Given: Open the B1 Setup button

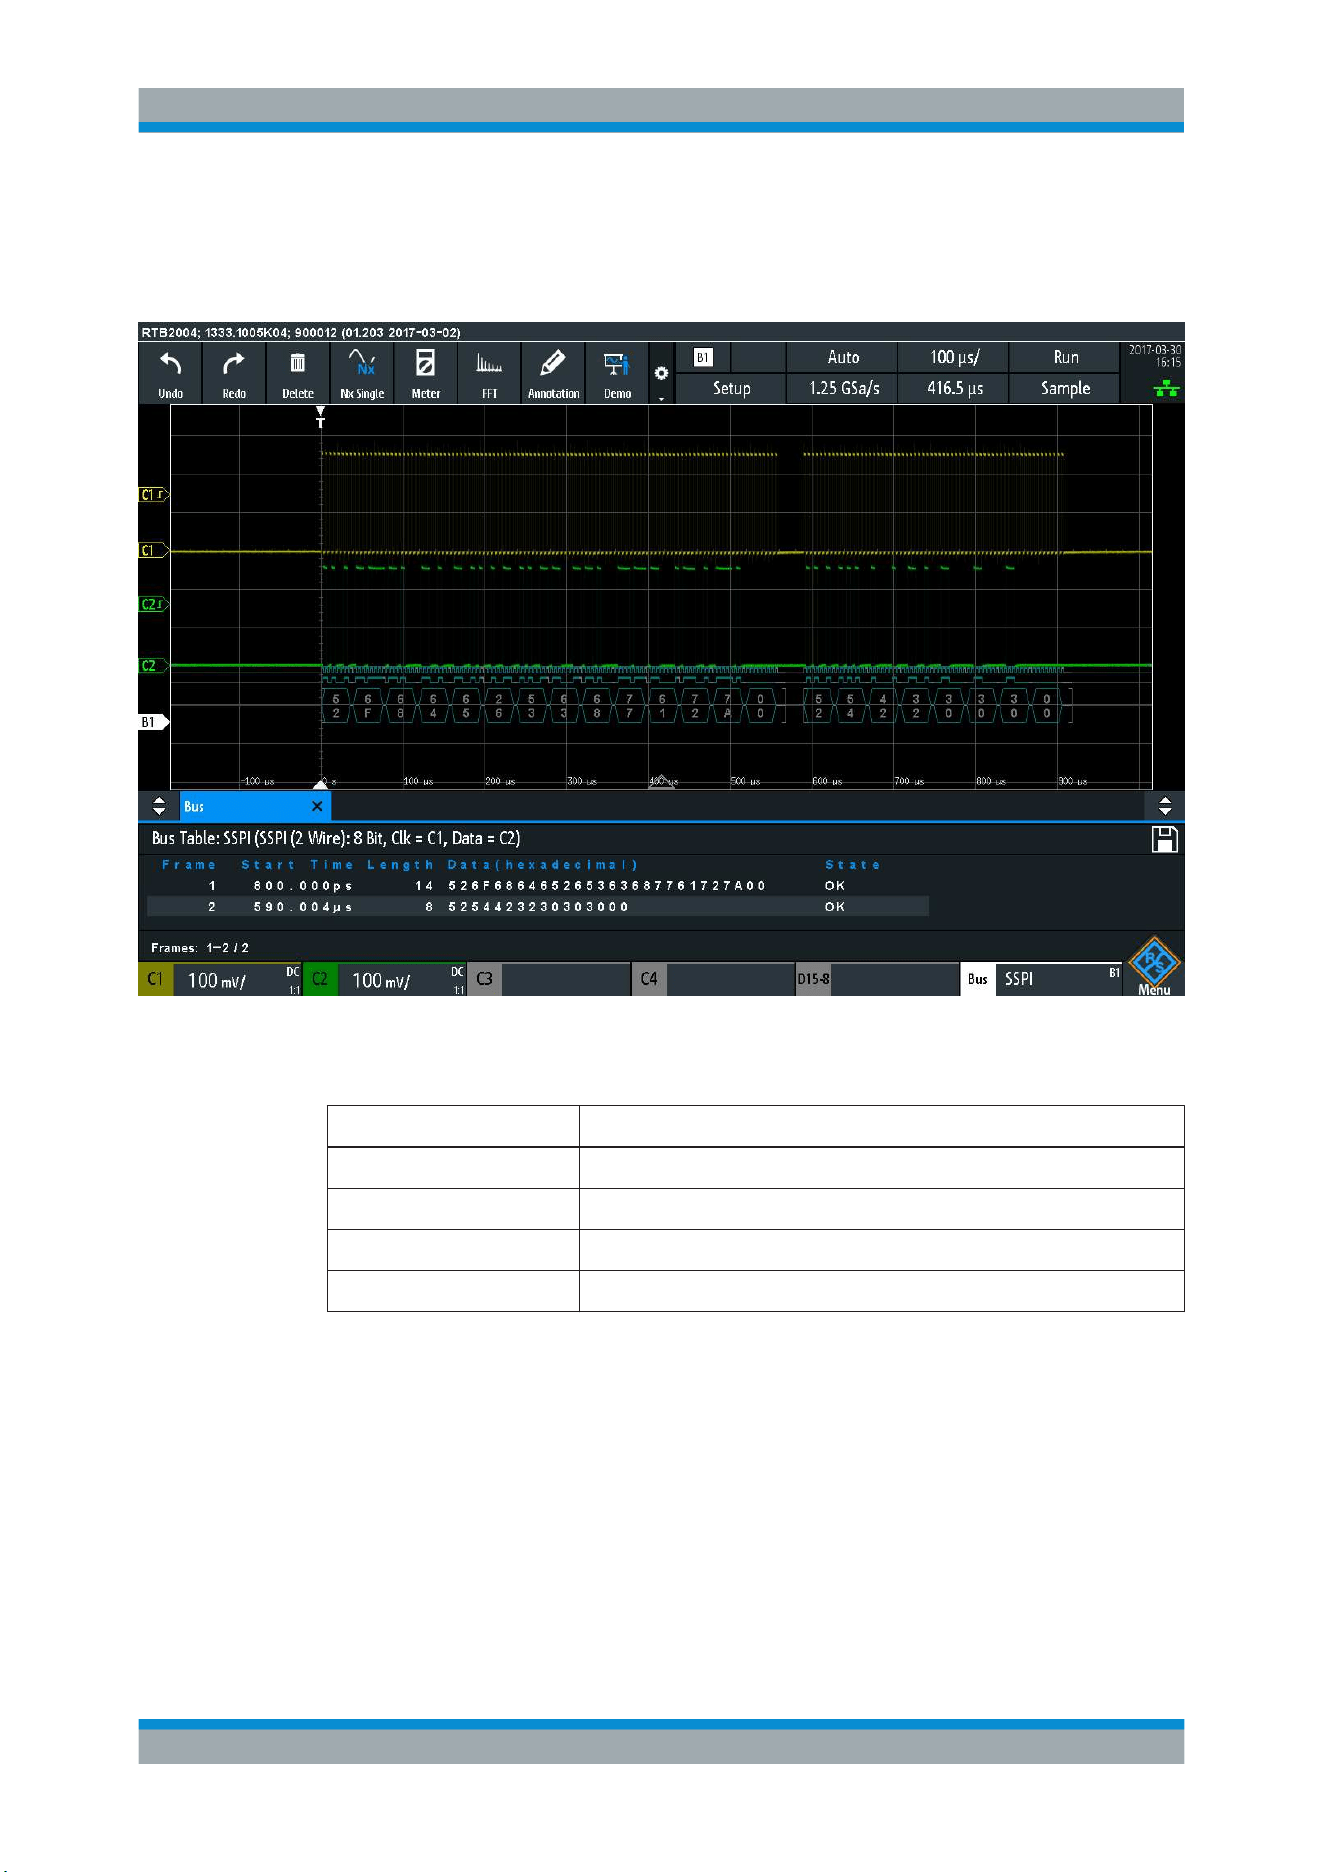Looking at the screenshot, I should tap(731, 388).
